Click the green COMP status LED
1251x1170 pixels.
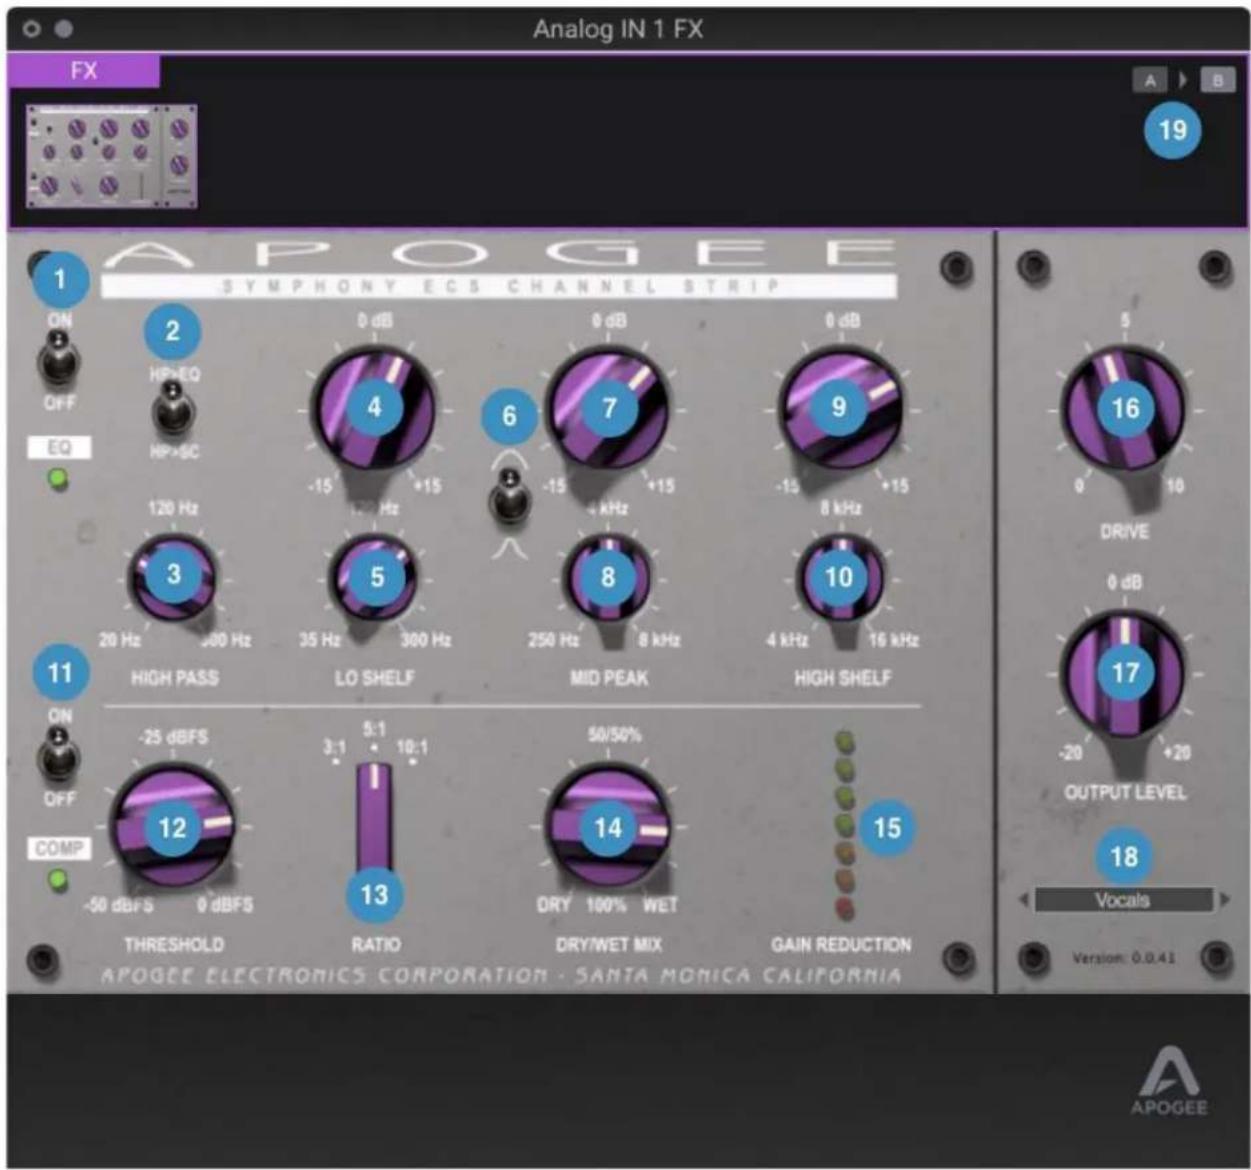pos(58,880)
